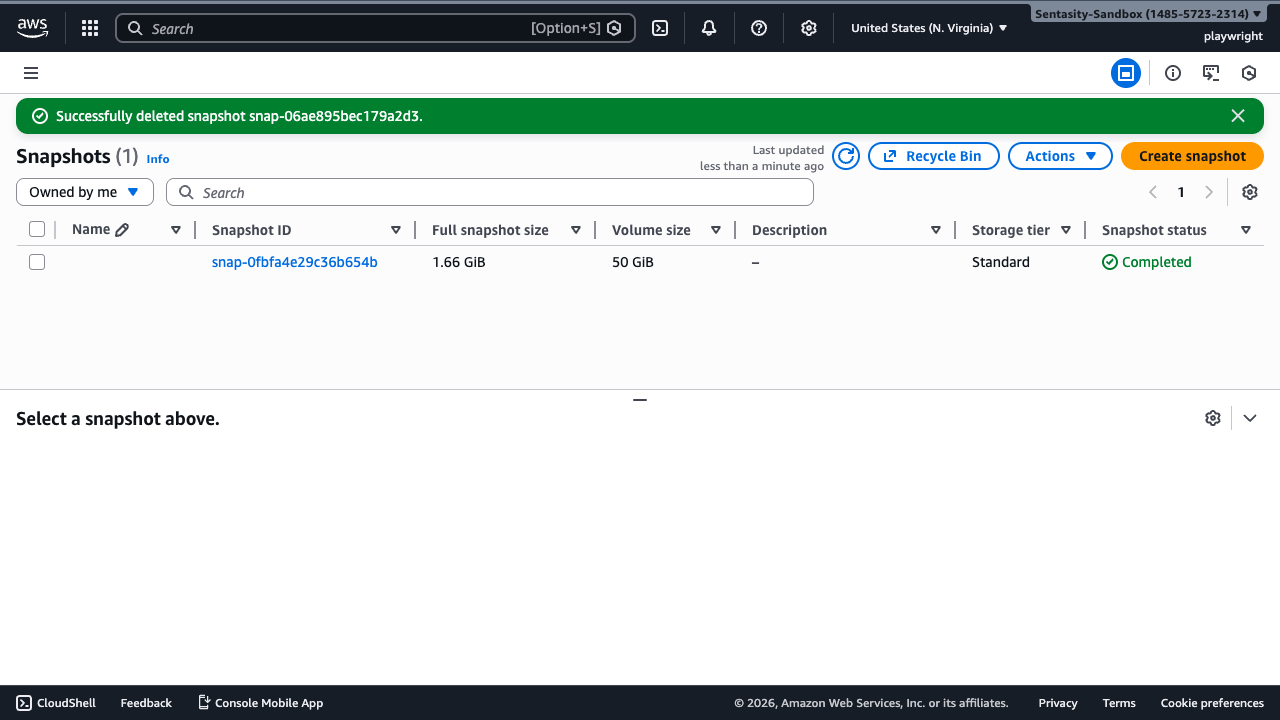Launch CloudShell from the top navigation bar

660,28
